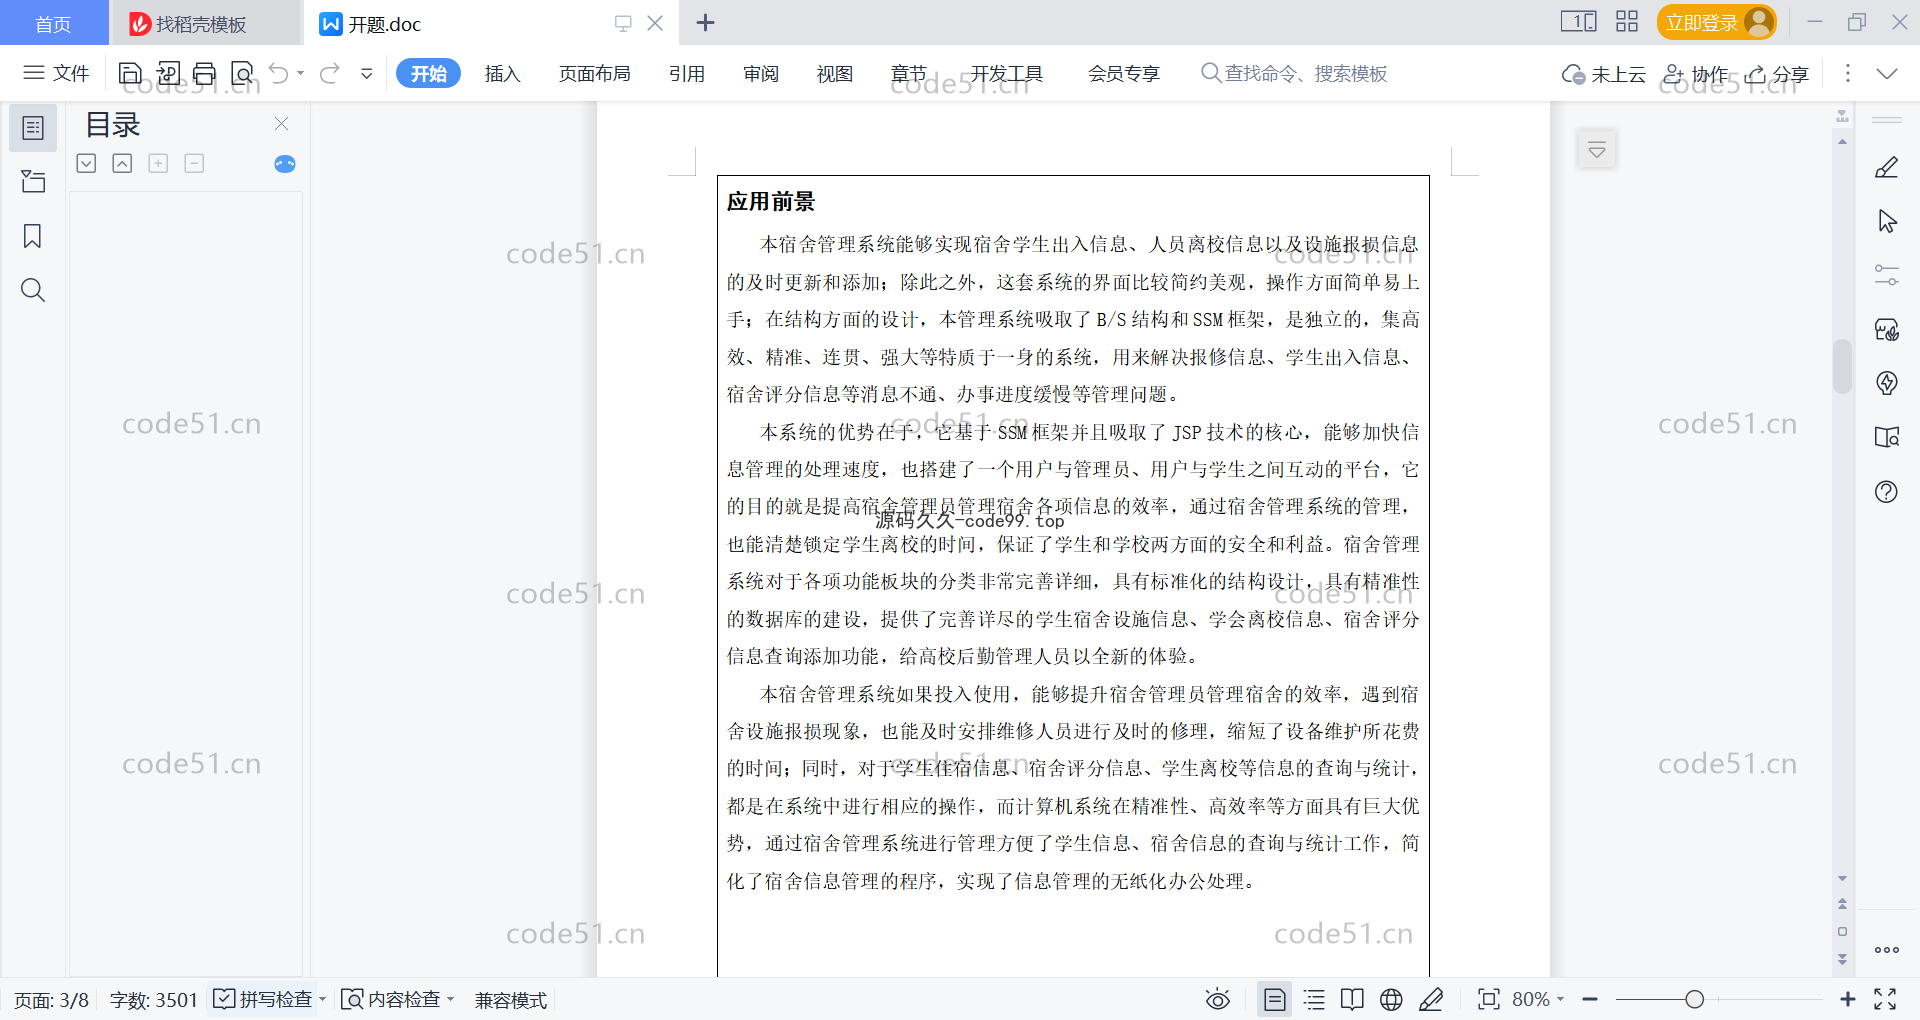Select the 审阅 ribbon tab
The width and height of the screenshot is (1920, 1020).
[x=761, y=73]
